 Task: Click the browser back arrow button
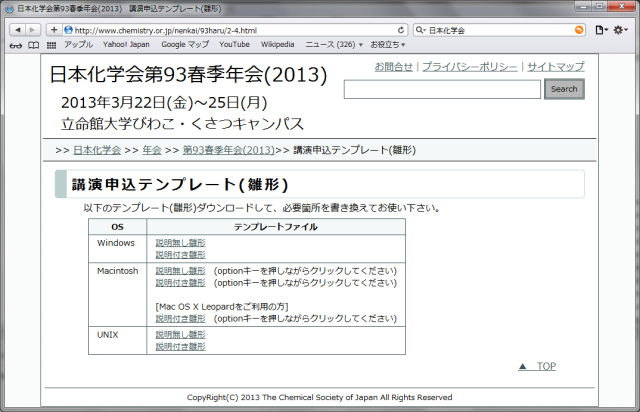tap(17, 30)
